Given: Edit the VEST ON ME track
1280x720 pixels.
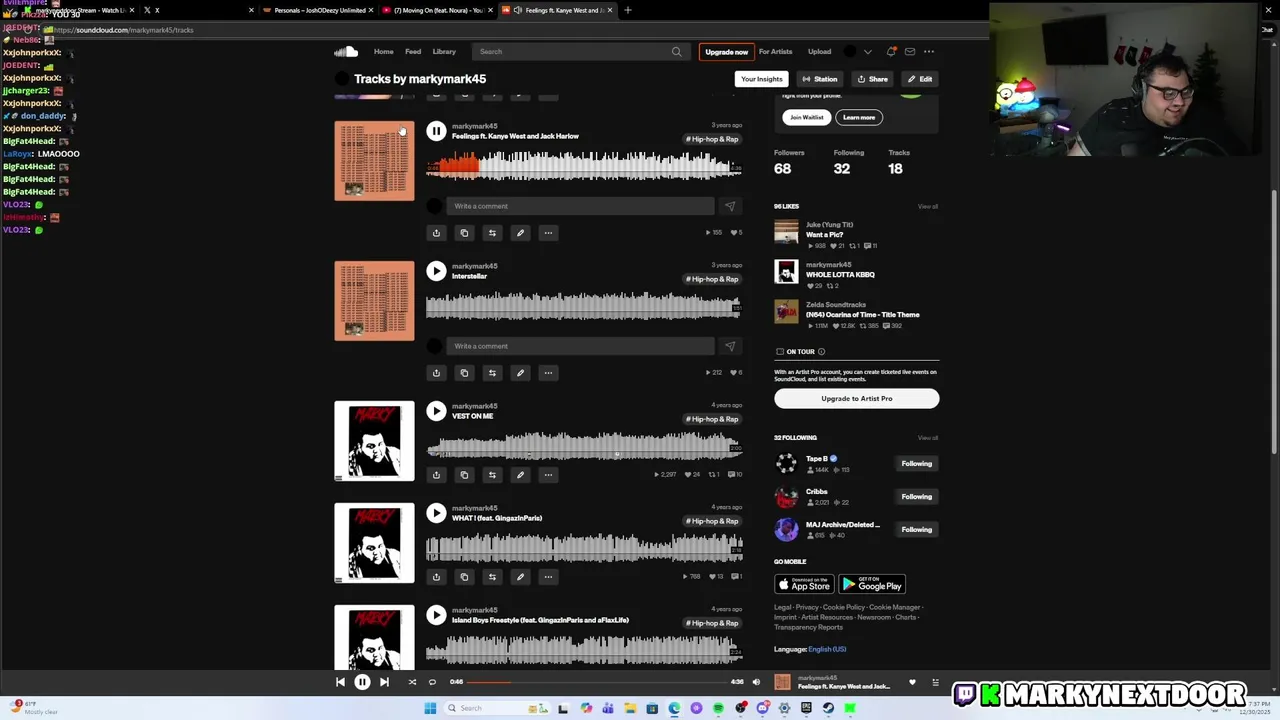Looking at the screenshot, I should tap(520, 475).
